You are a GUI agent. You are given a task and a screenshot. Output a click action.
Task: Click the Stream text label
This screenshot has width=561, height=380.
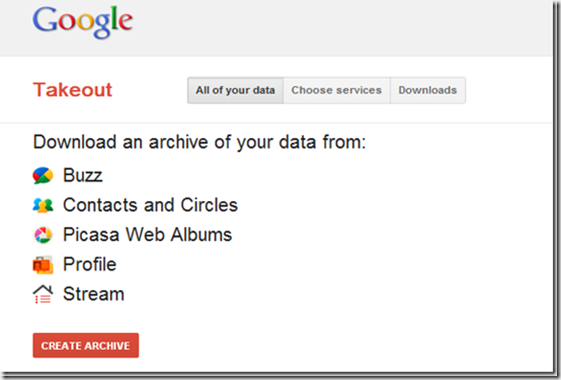tap(94, 294)
